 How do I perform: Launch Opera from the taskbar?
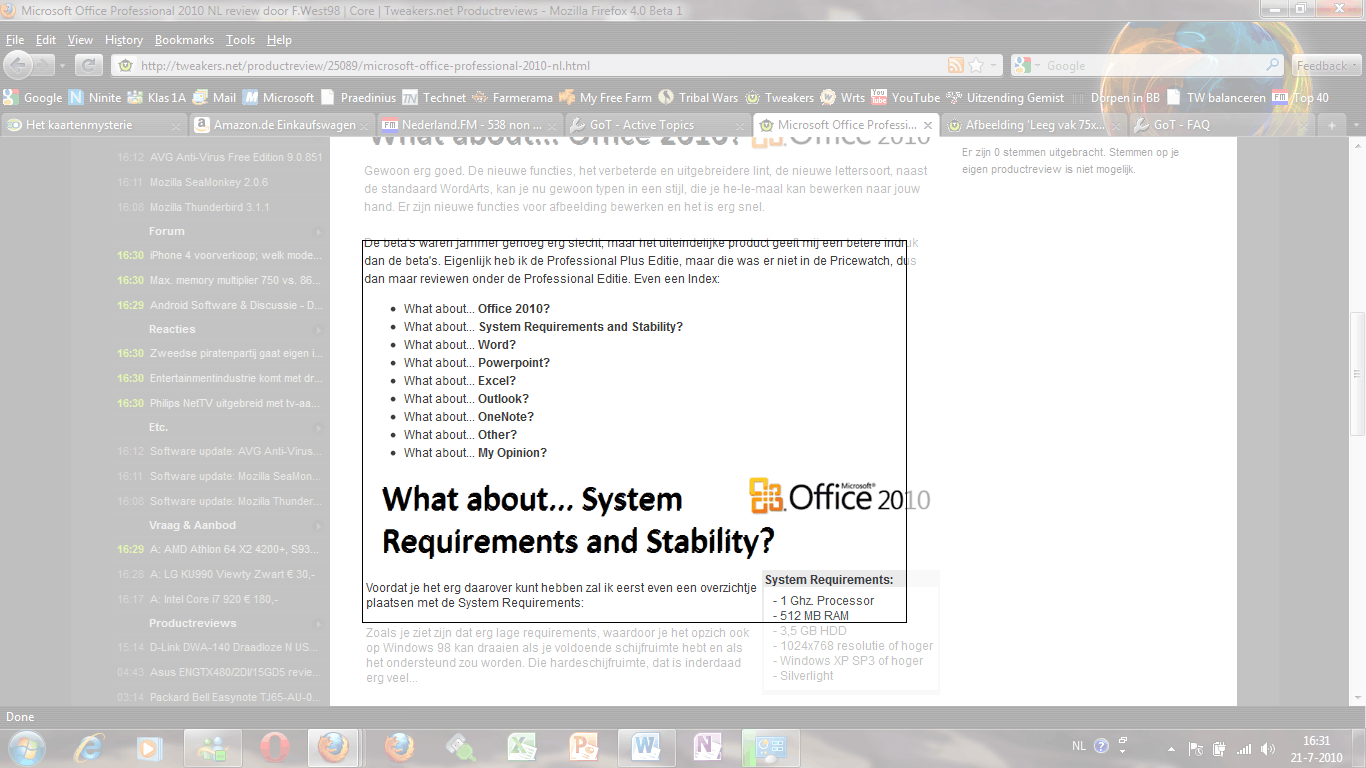(274, 748)
